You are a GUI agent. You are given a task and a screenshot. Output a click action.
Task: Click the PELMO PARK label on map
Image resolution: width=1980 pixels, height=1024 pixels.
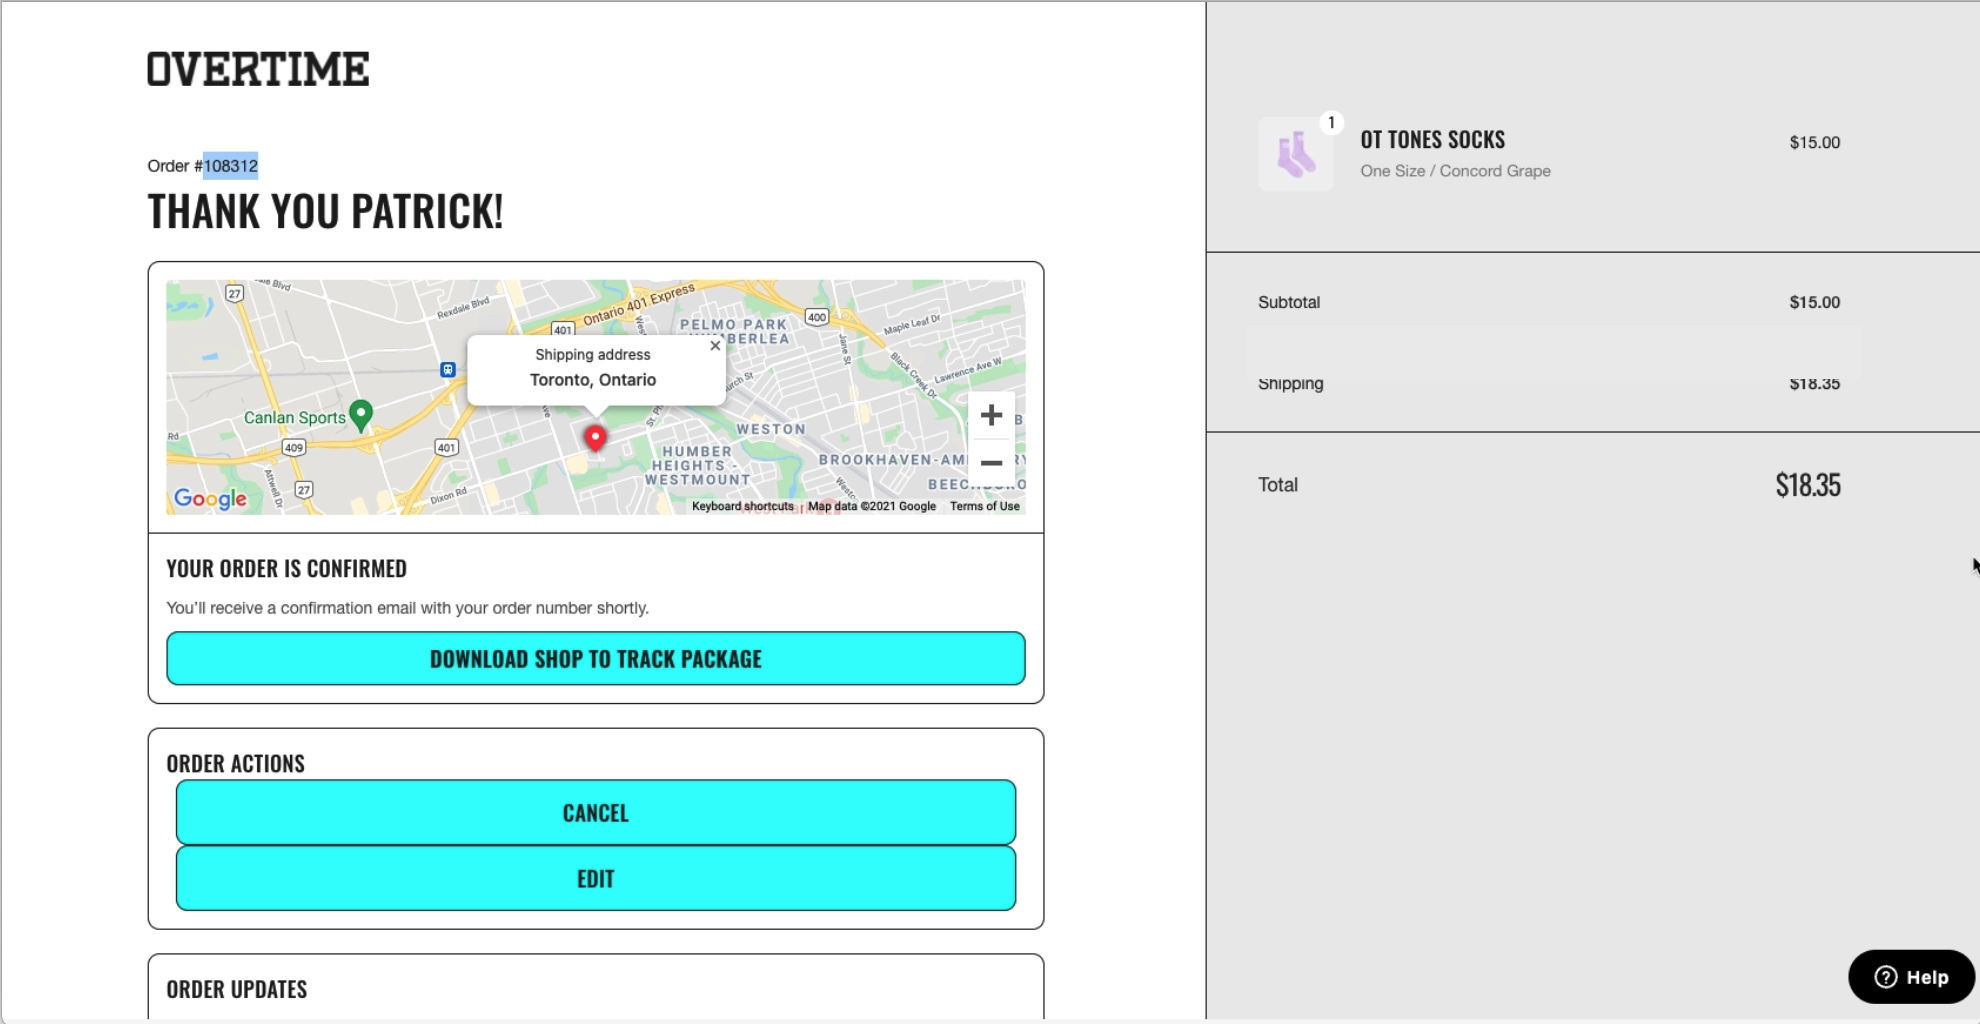pos(734,324)
